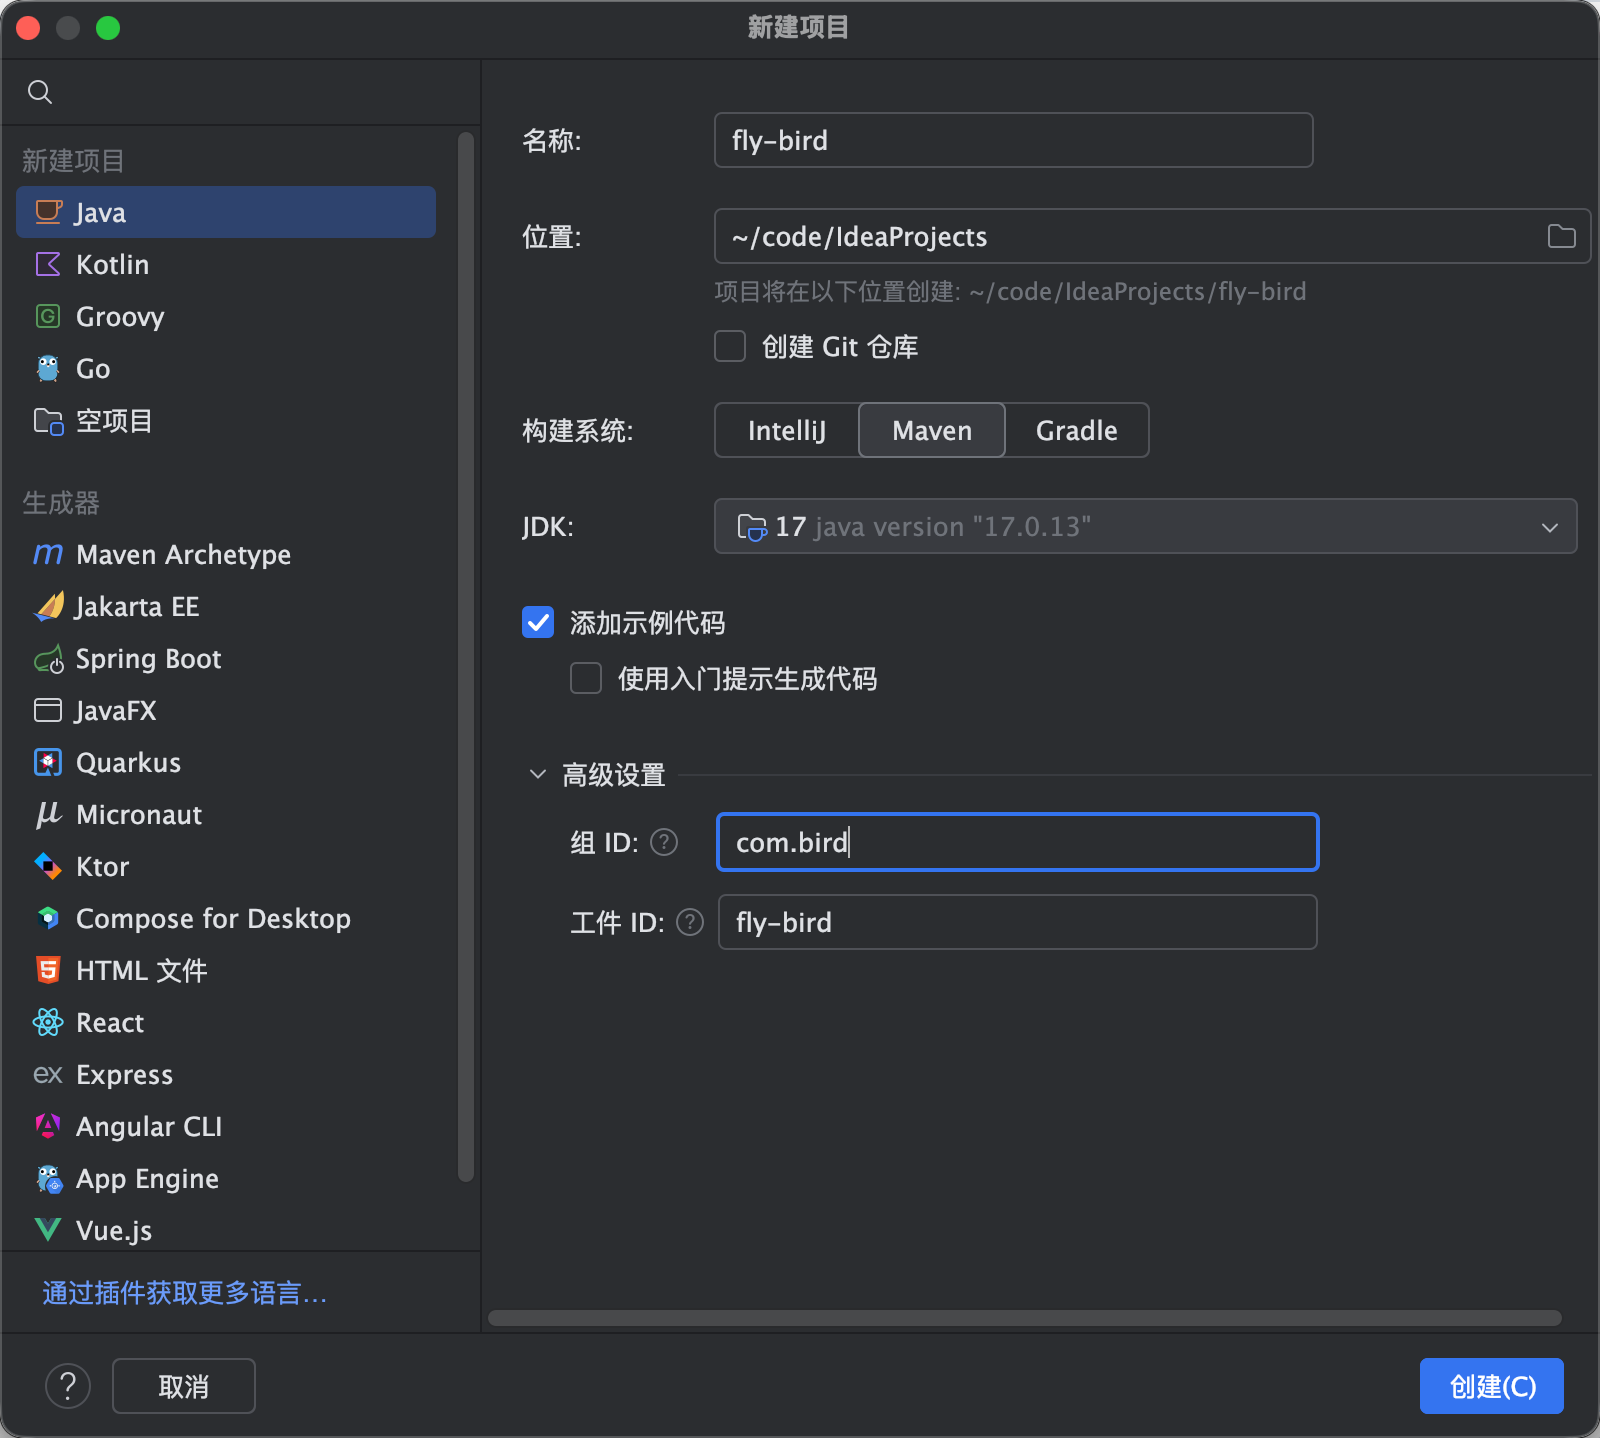This screenshot has height=1438, width=1600.
Task: Select the Go gopher icon
Action: tap(48, 368)
